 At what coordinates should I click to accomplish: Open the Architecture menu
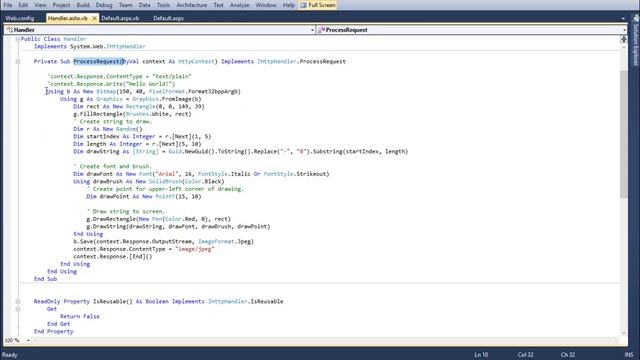coord(191,5)
